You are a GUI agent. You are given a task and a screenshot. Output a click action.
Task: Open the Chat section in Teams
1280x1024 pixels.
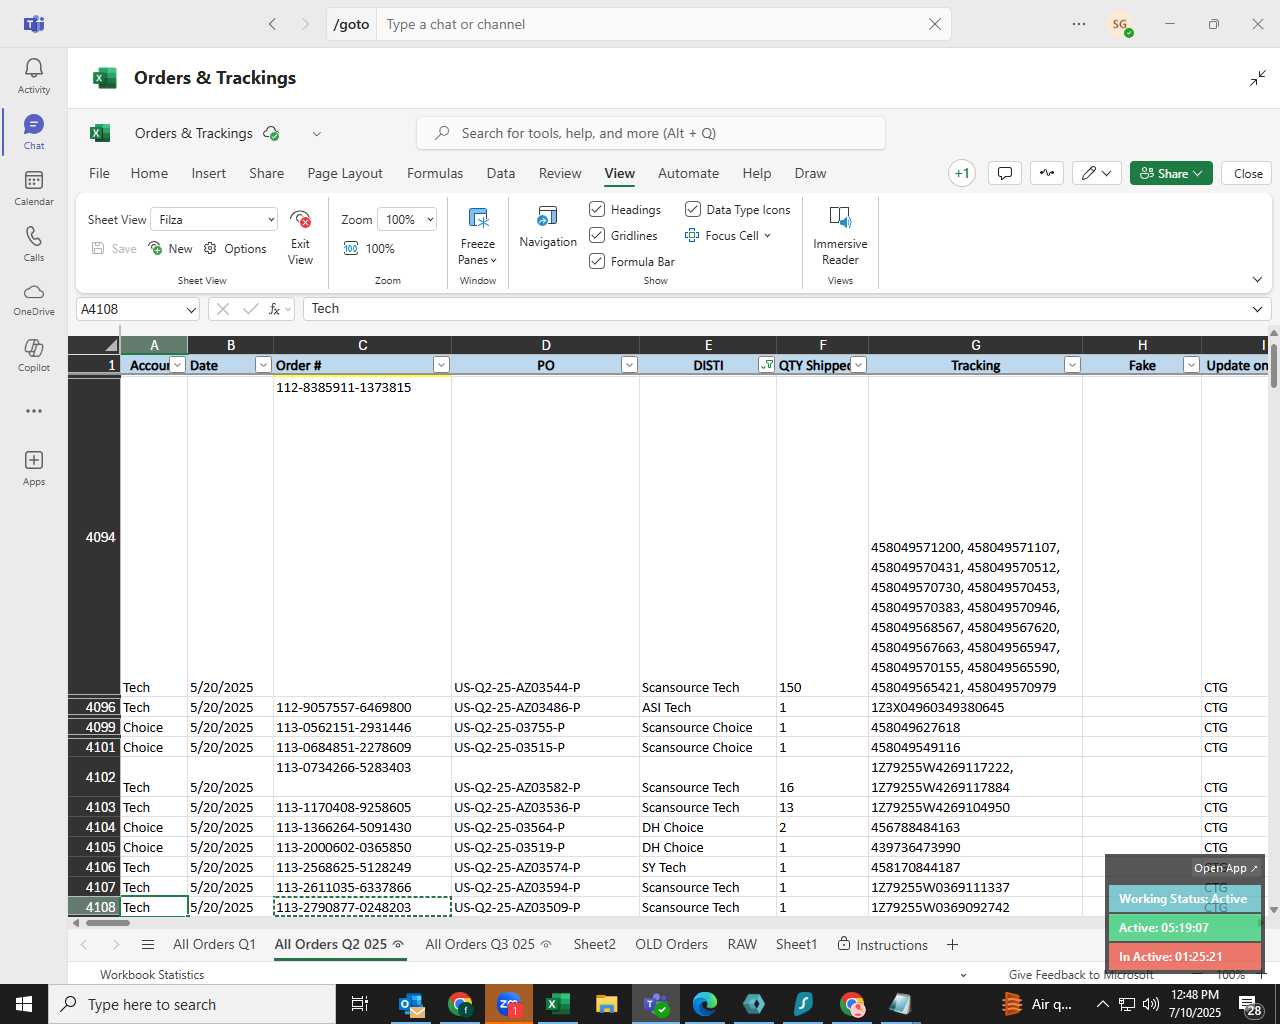coord(34,132)
